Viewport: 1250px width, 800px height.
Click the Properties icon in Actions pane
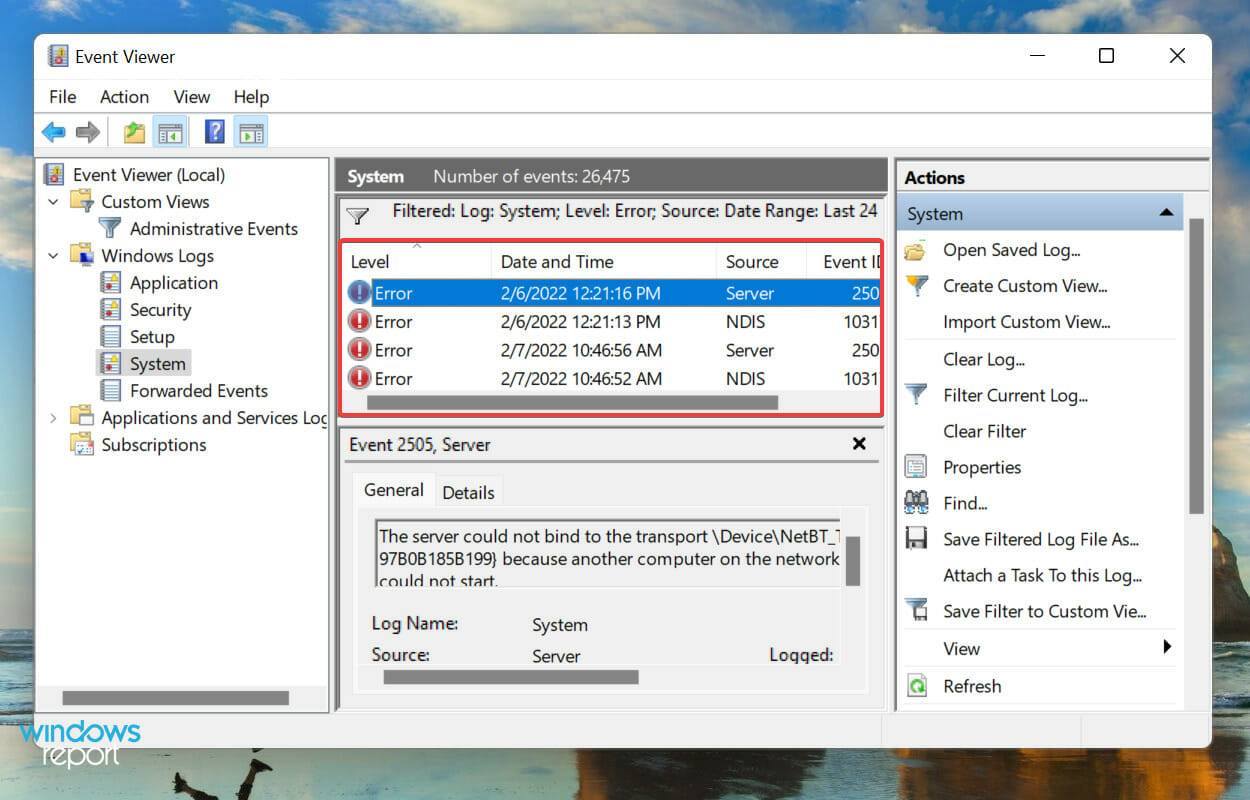[915, 467]
